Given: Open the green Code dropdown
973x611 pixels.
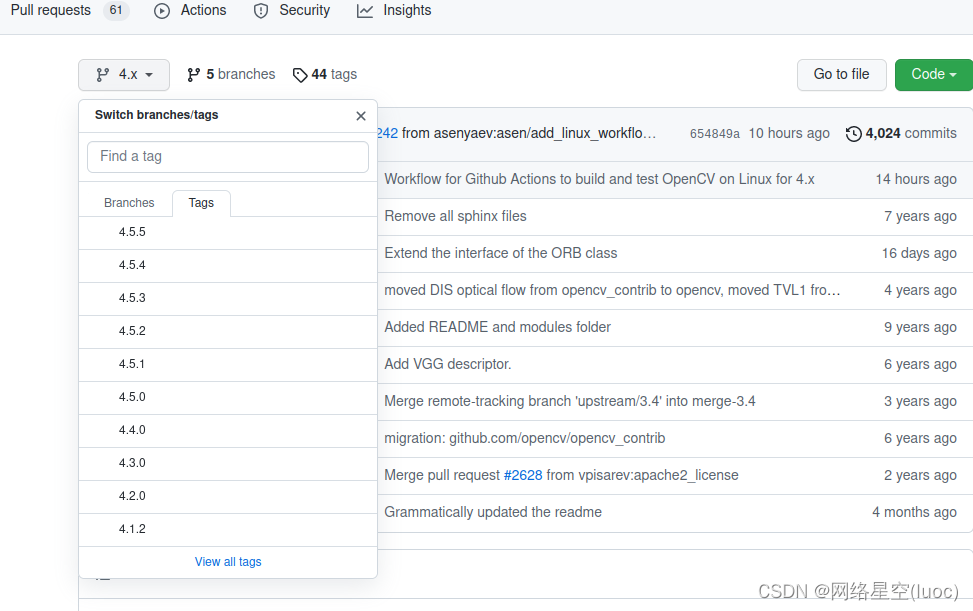Looking at the screenshot, I should pos(933,74).
